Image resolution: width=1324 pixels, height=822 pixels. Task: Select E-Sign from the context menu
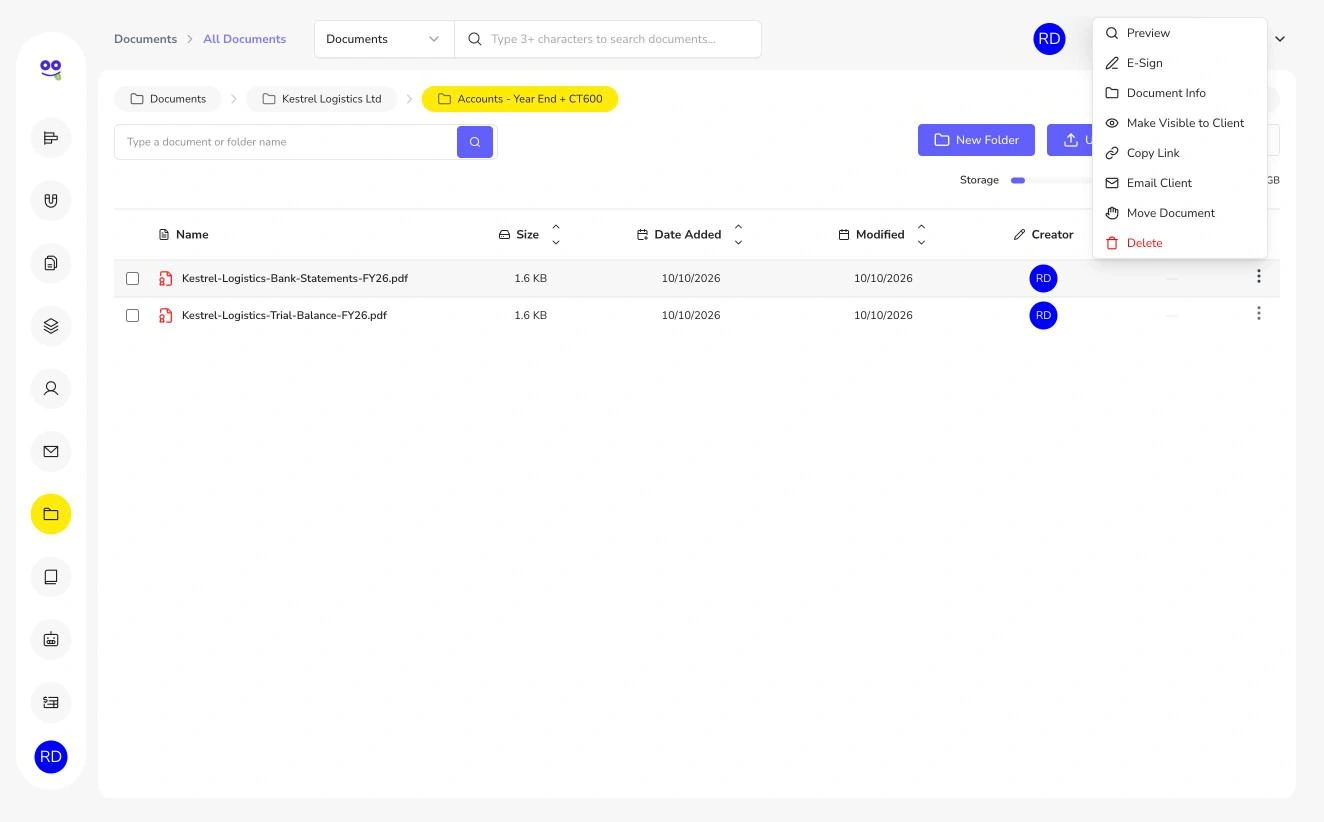(1180, 63)
